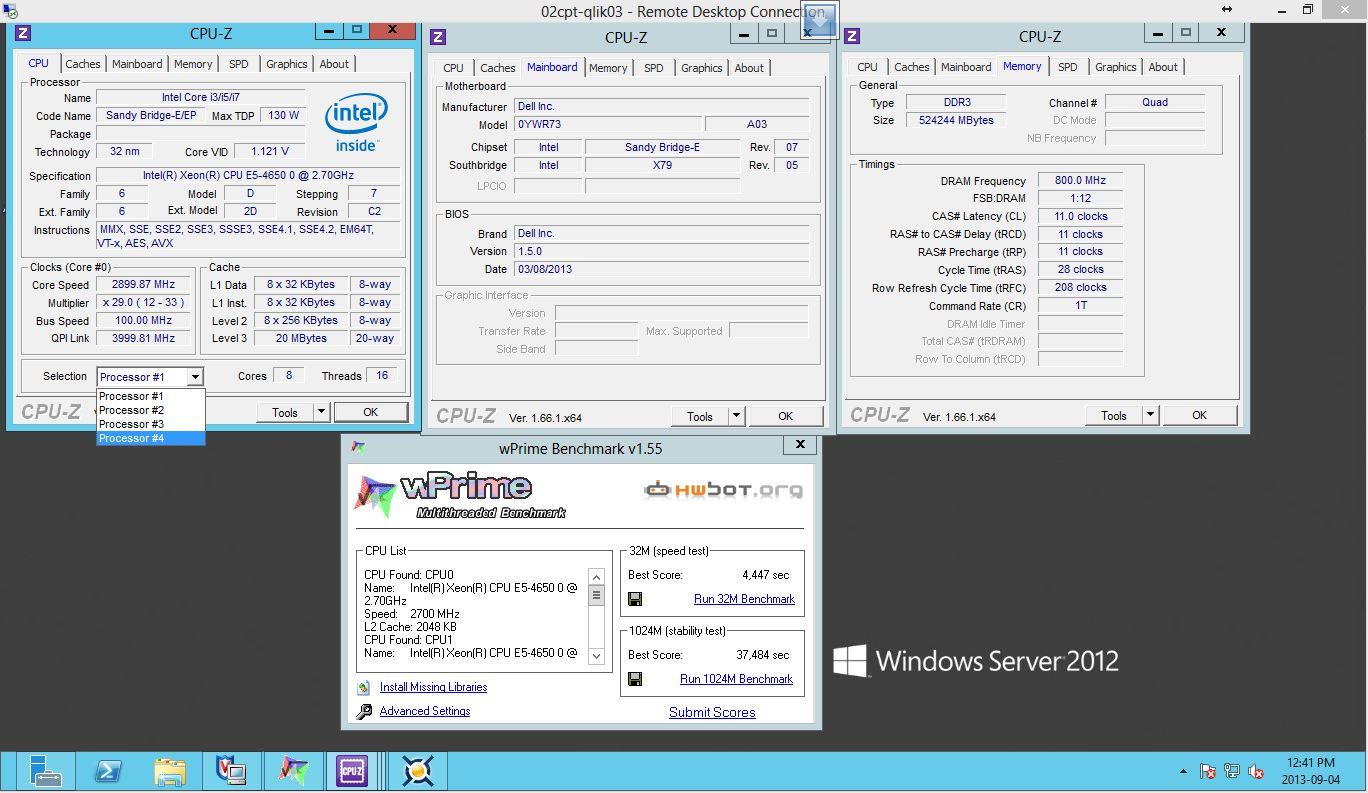
Task: Click the memory Size value 524244 MBytes
Action: 955,120
